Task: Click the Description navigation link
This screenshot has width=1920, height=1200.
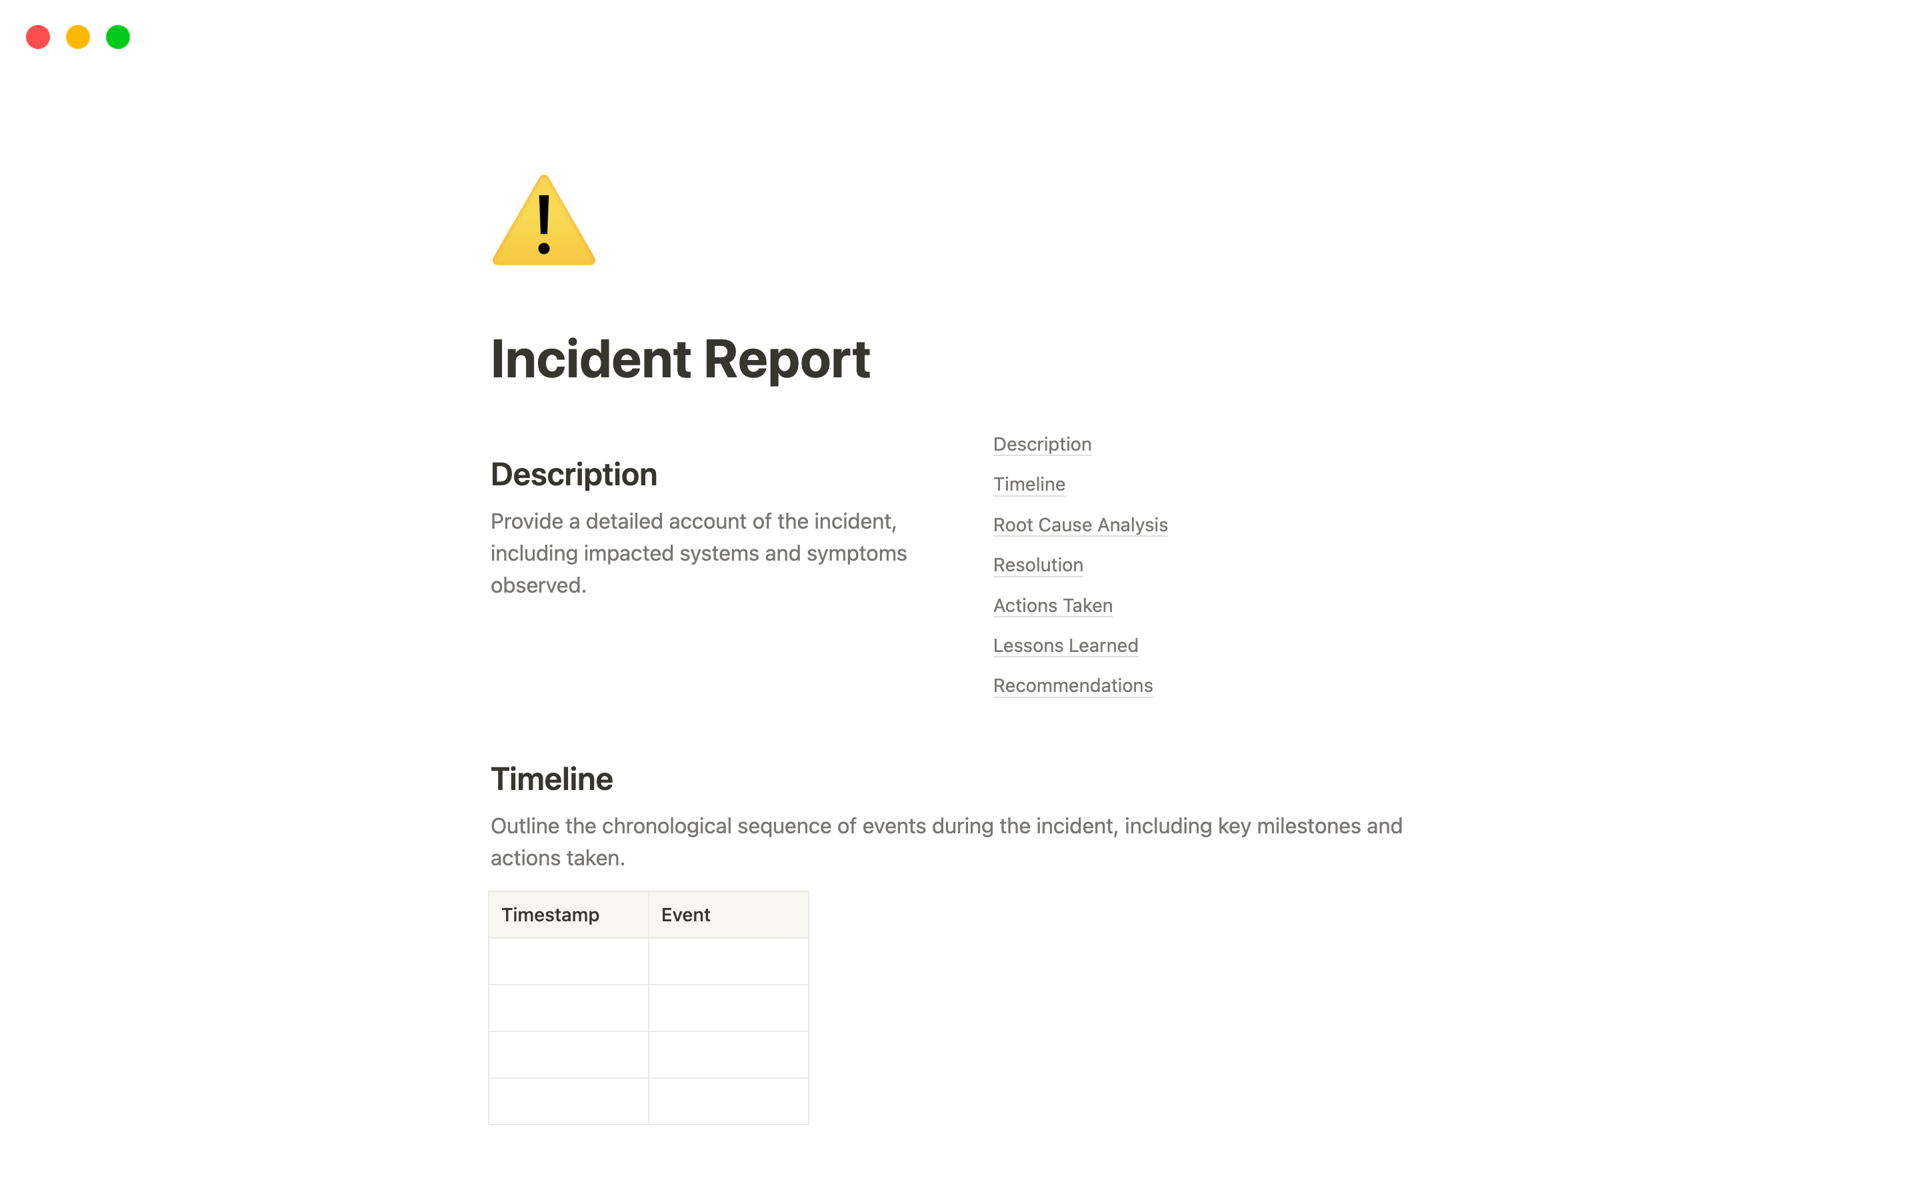Action: pyautogui.click(x=1041, y=444)
